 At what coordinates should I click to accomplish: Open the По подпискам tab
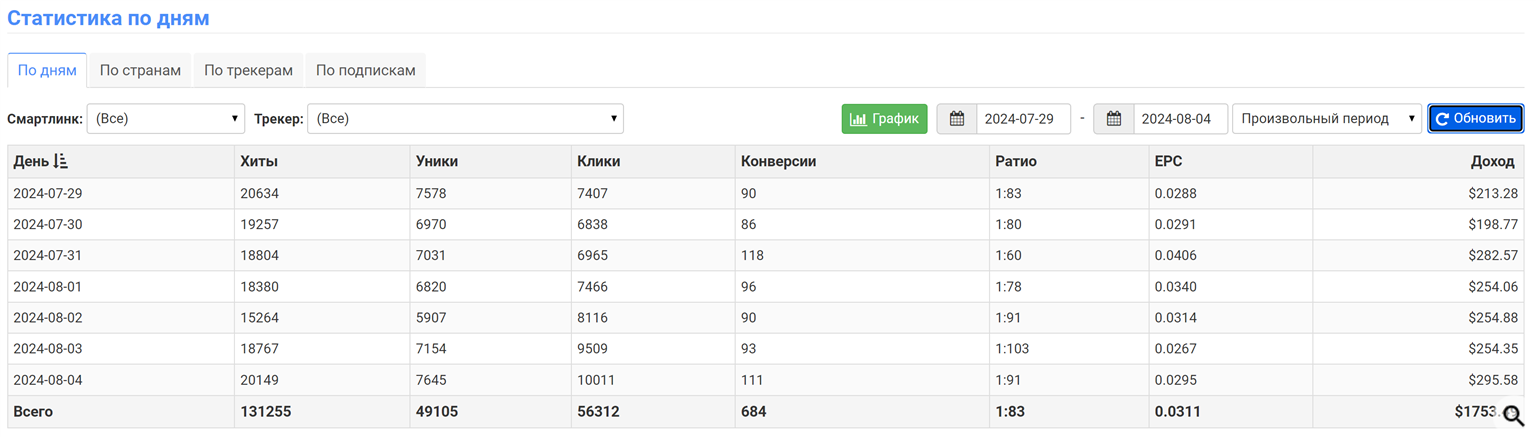pyautogui.click(x=365, y=71)
